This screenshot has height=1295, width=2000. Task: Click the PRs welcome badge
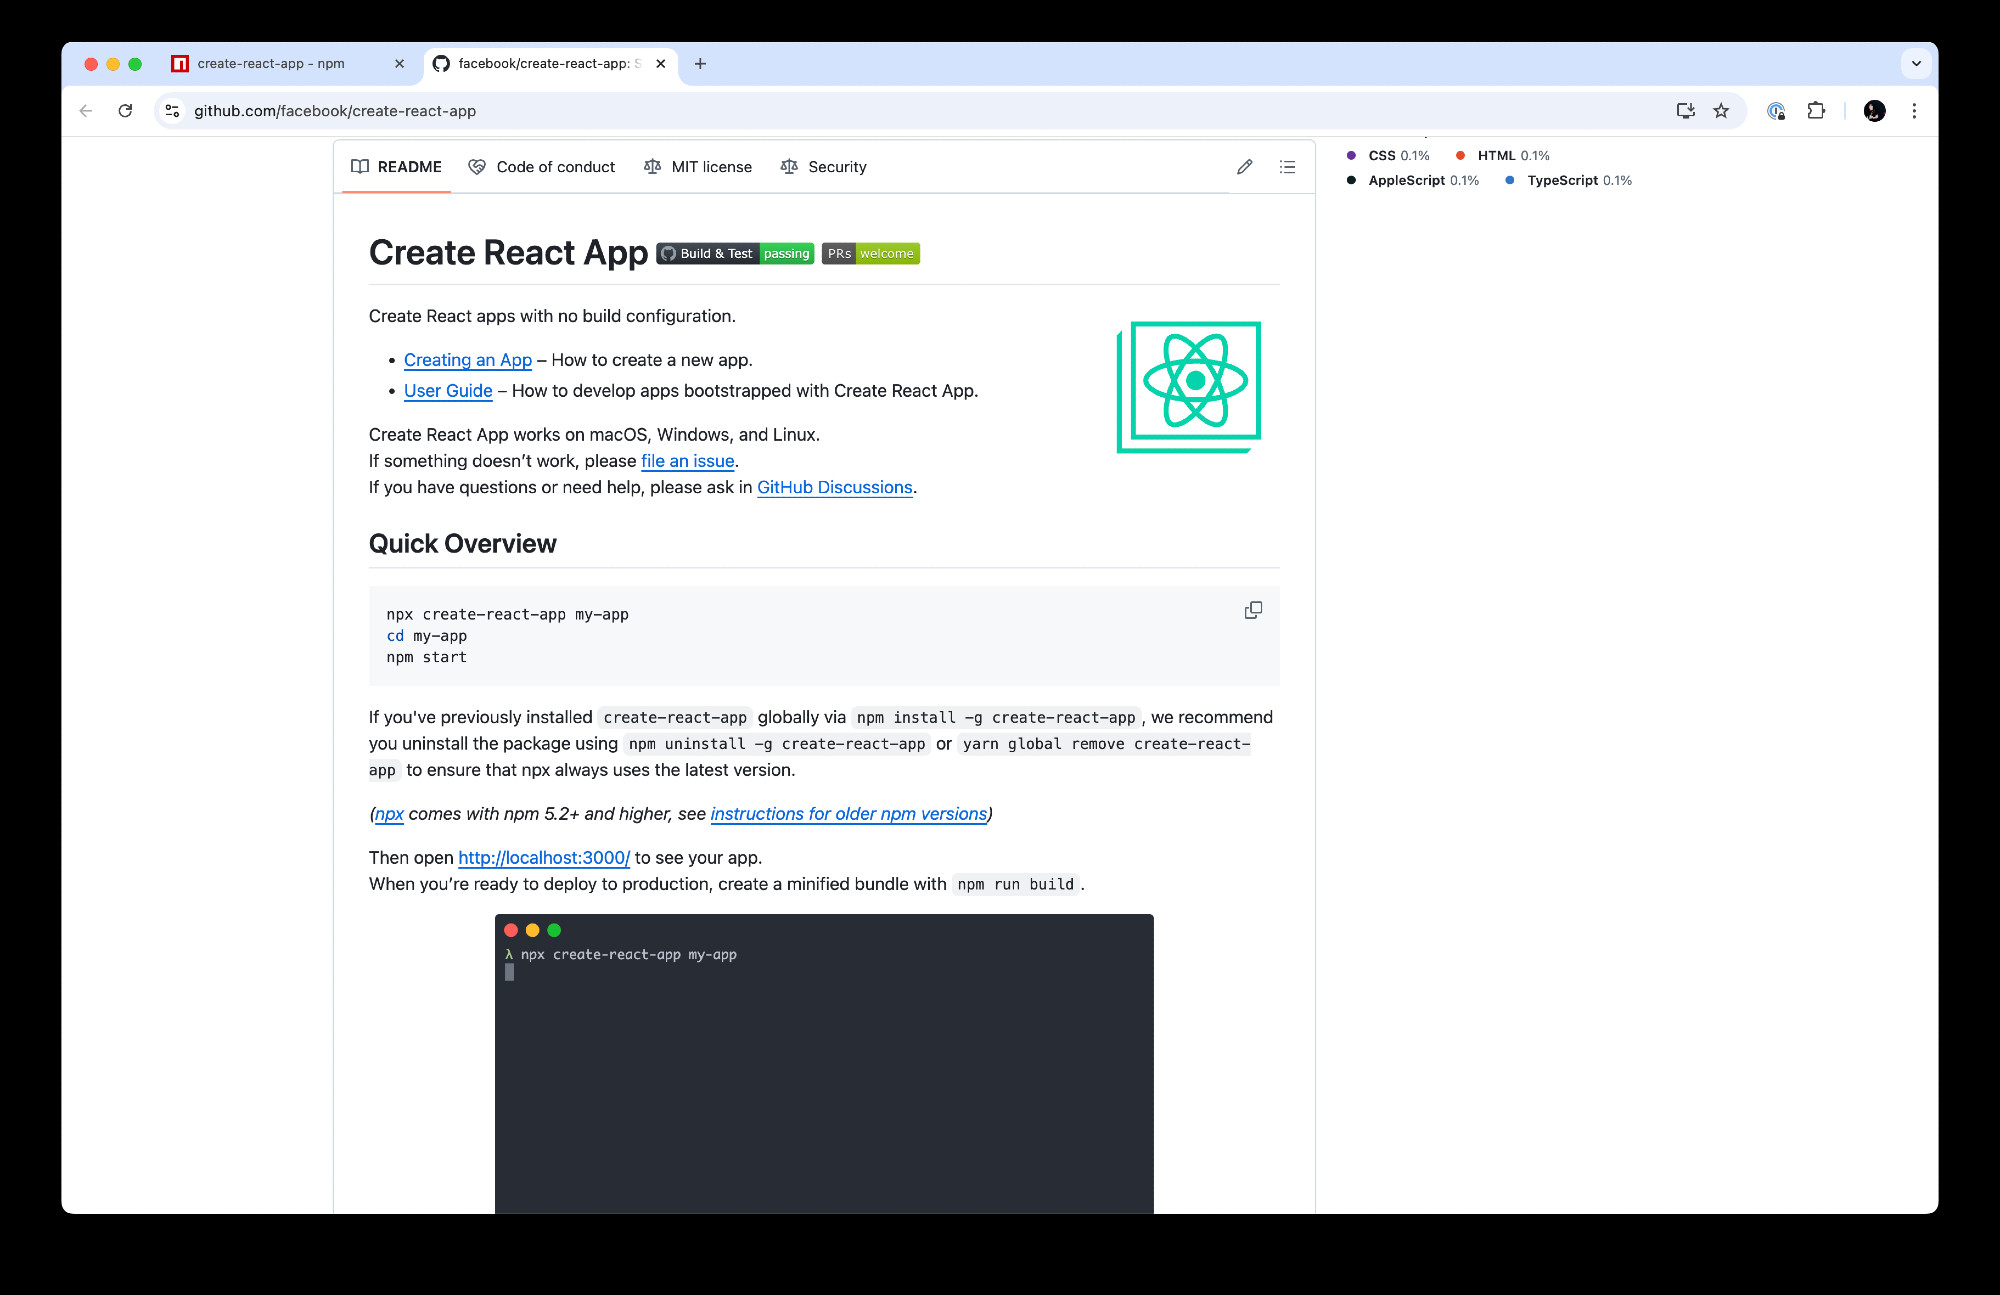click(x=871, y=254)
